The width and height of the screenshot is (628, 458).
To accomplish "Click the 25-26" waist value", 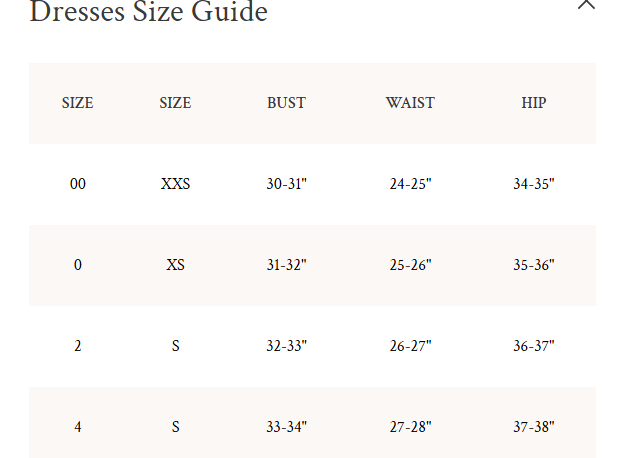I will coord(410,265).
